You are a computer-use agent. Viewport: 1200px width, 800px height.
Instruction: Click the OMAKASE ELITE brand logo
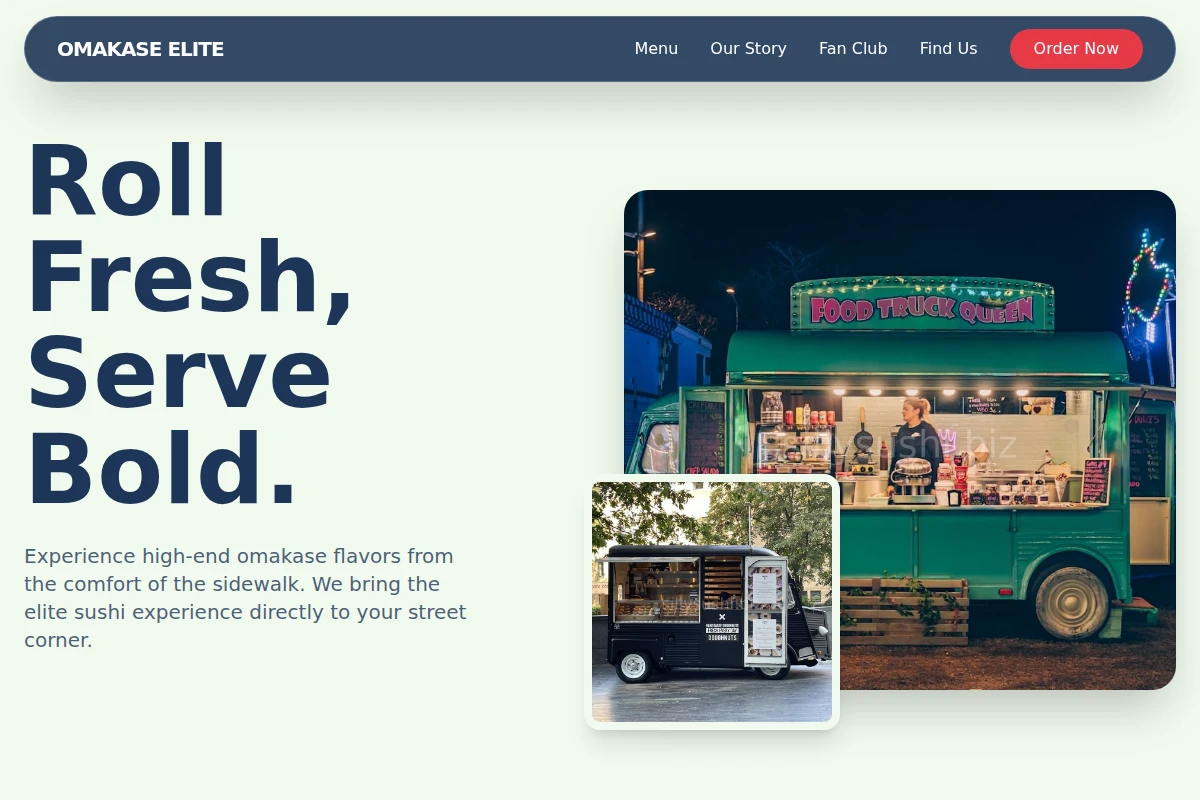coord(141,49)
